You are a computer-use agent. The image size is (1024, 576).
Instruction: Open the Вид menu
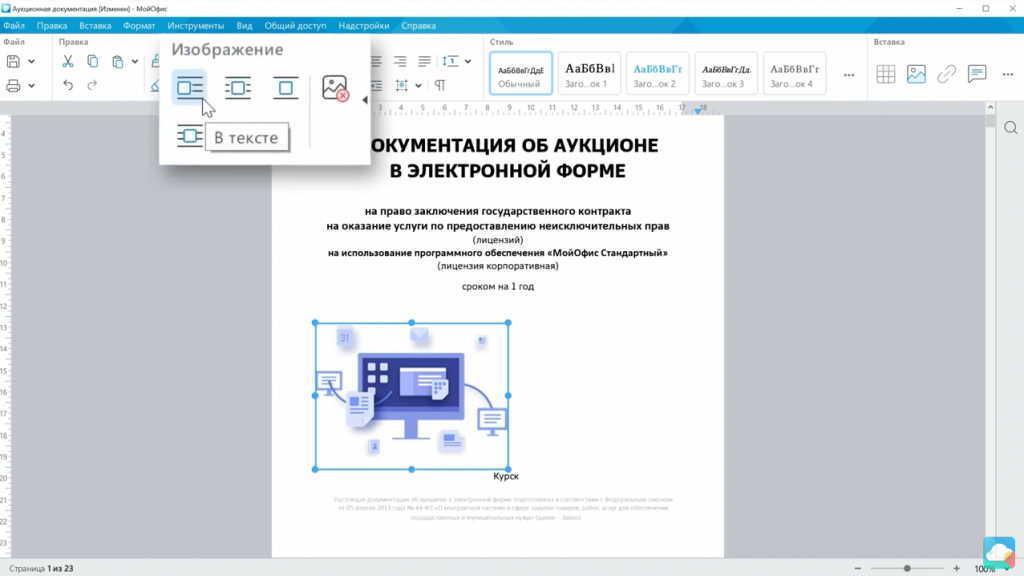tap(244, 25)
